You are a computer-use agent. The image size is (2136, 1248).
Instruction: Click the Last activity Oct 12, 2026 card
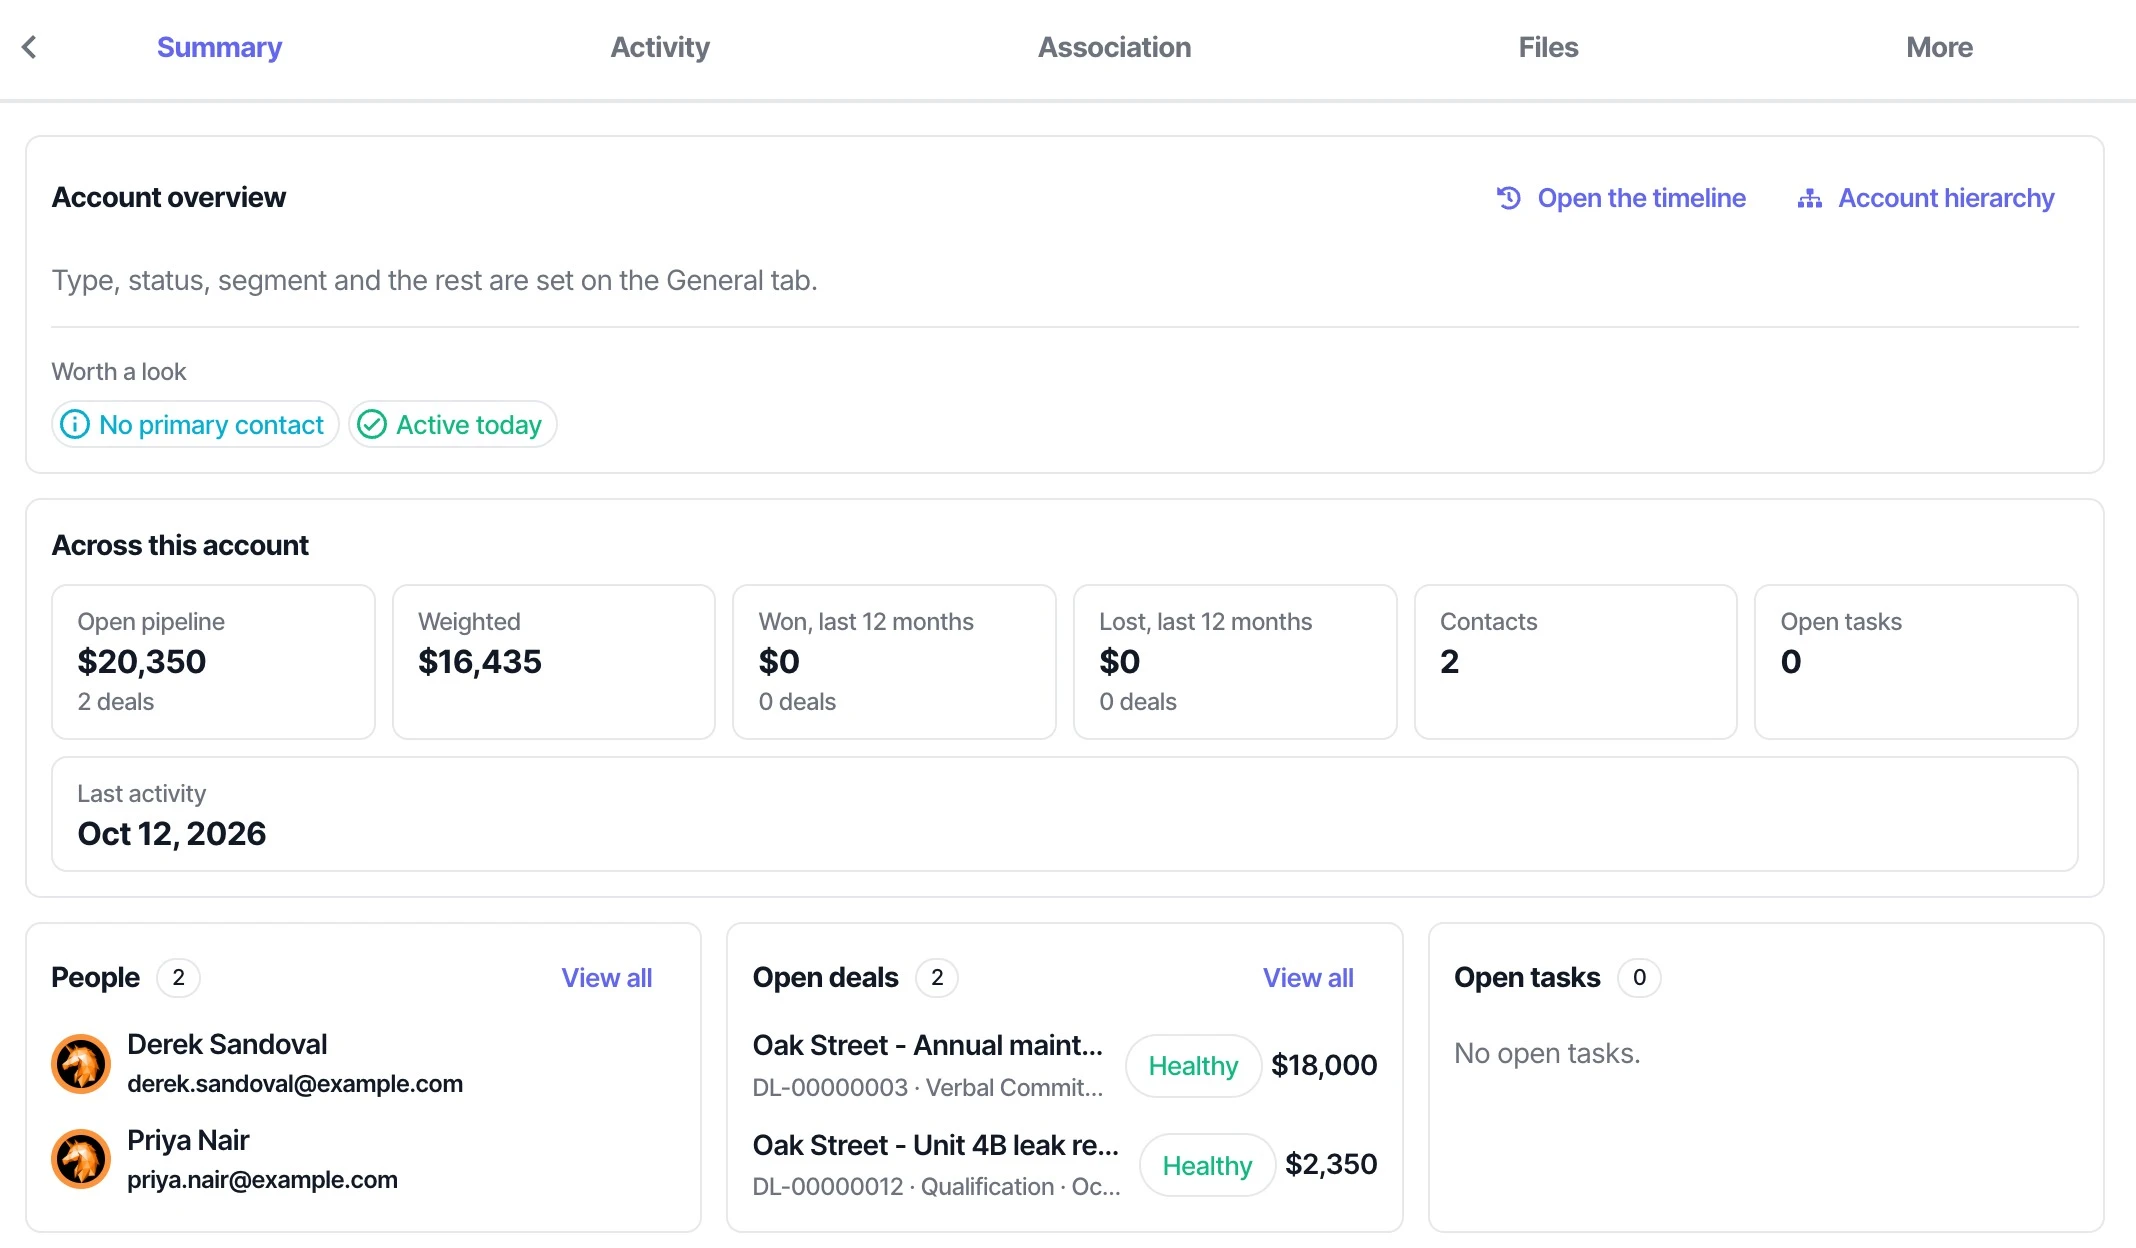1065,814
